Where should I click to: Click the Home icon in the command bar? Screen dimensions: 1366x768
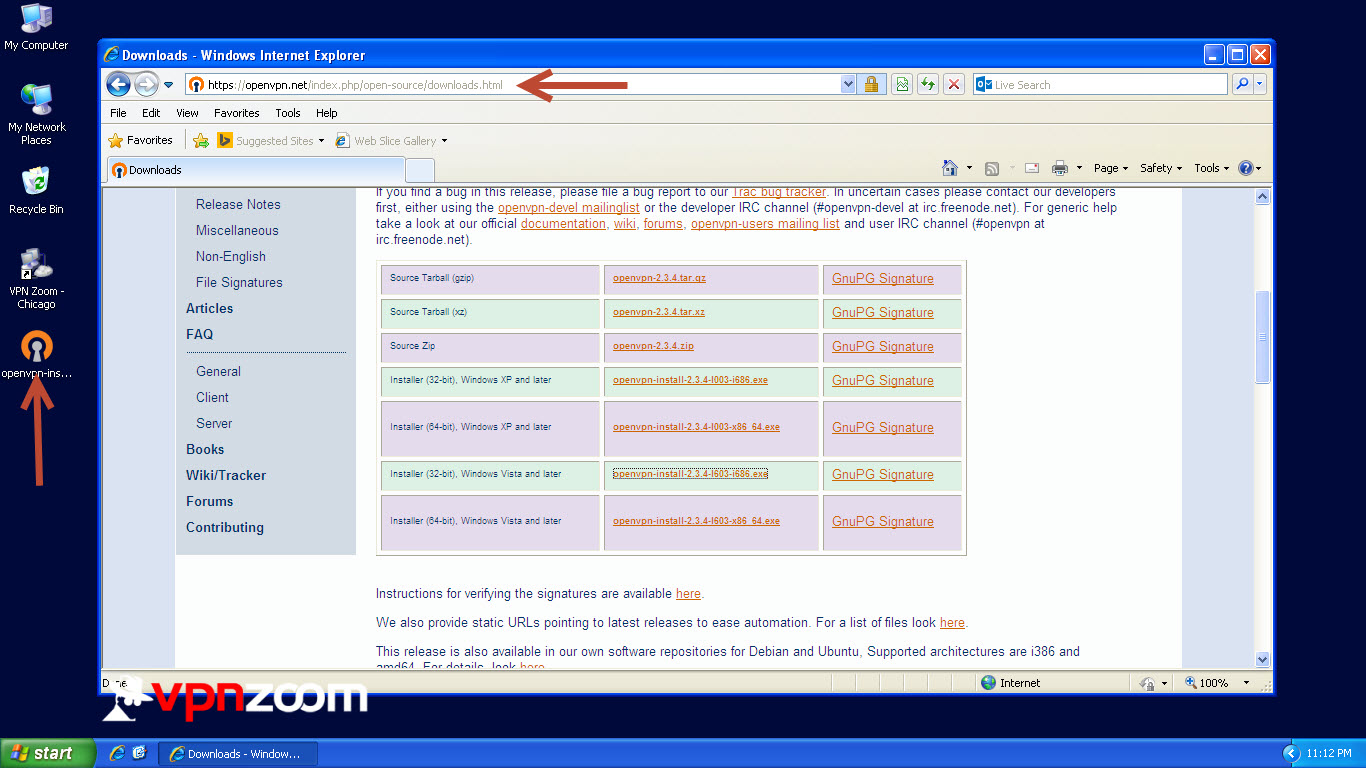tap(951, 168)
